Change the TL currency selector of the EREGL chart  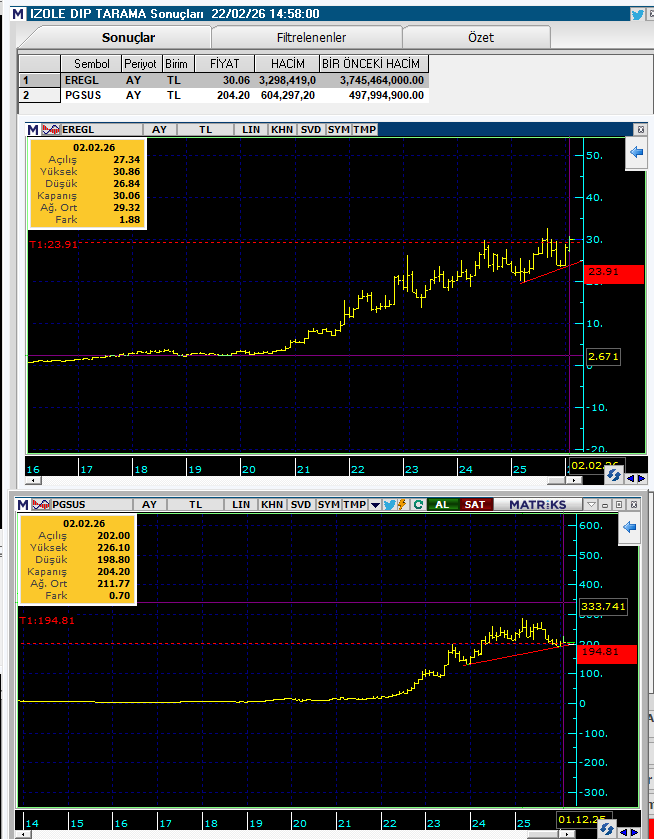coord(206,129)
